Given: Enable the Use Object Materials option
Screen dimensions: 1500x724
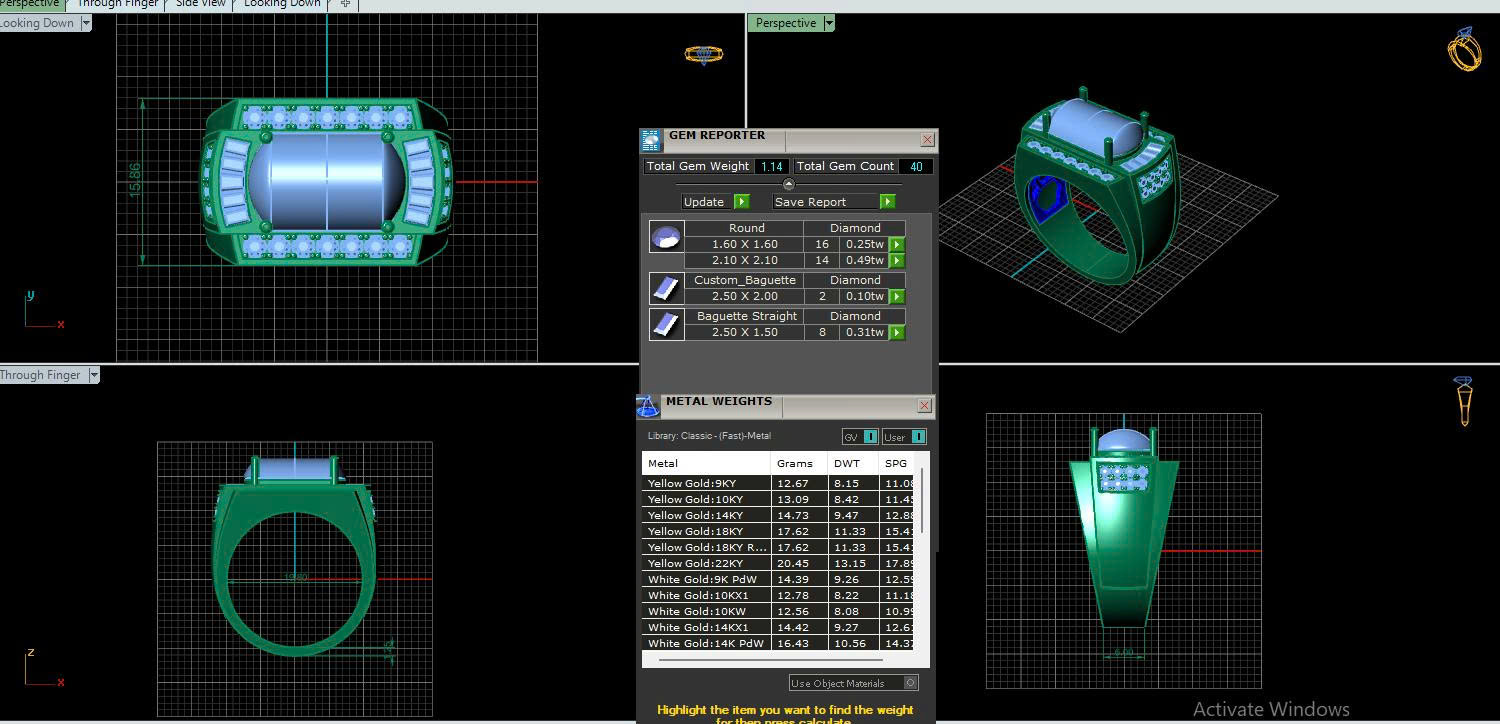Looking at the screenshot, I should 910,683.
